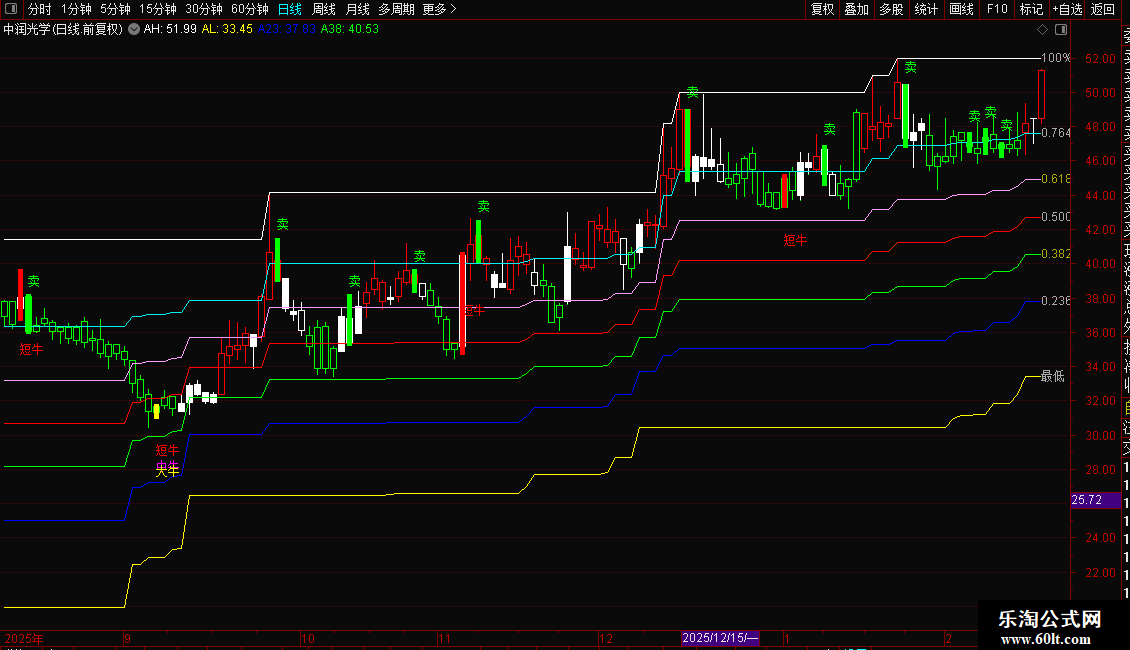Open the 多股 multi-stock view
This screenshot has height=650, width=1130.
pyautogui.click(x=891, y=9)
